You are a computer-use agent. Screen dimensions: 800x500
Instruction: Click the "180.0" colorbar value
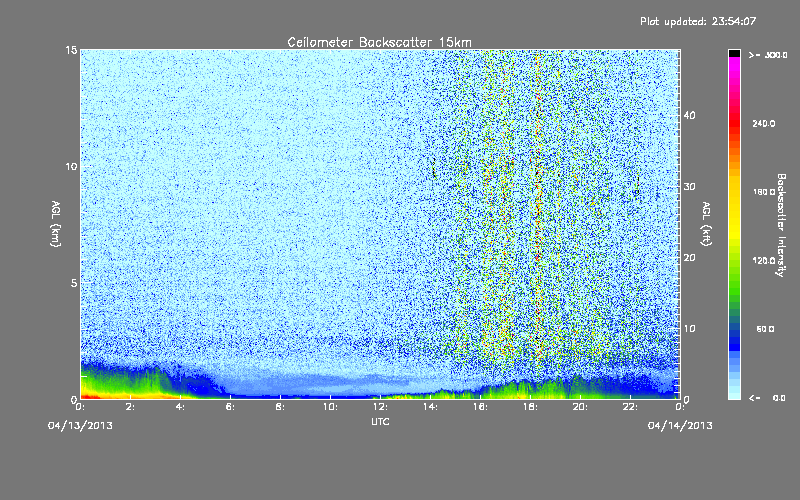pos(764,192)
